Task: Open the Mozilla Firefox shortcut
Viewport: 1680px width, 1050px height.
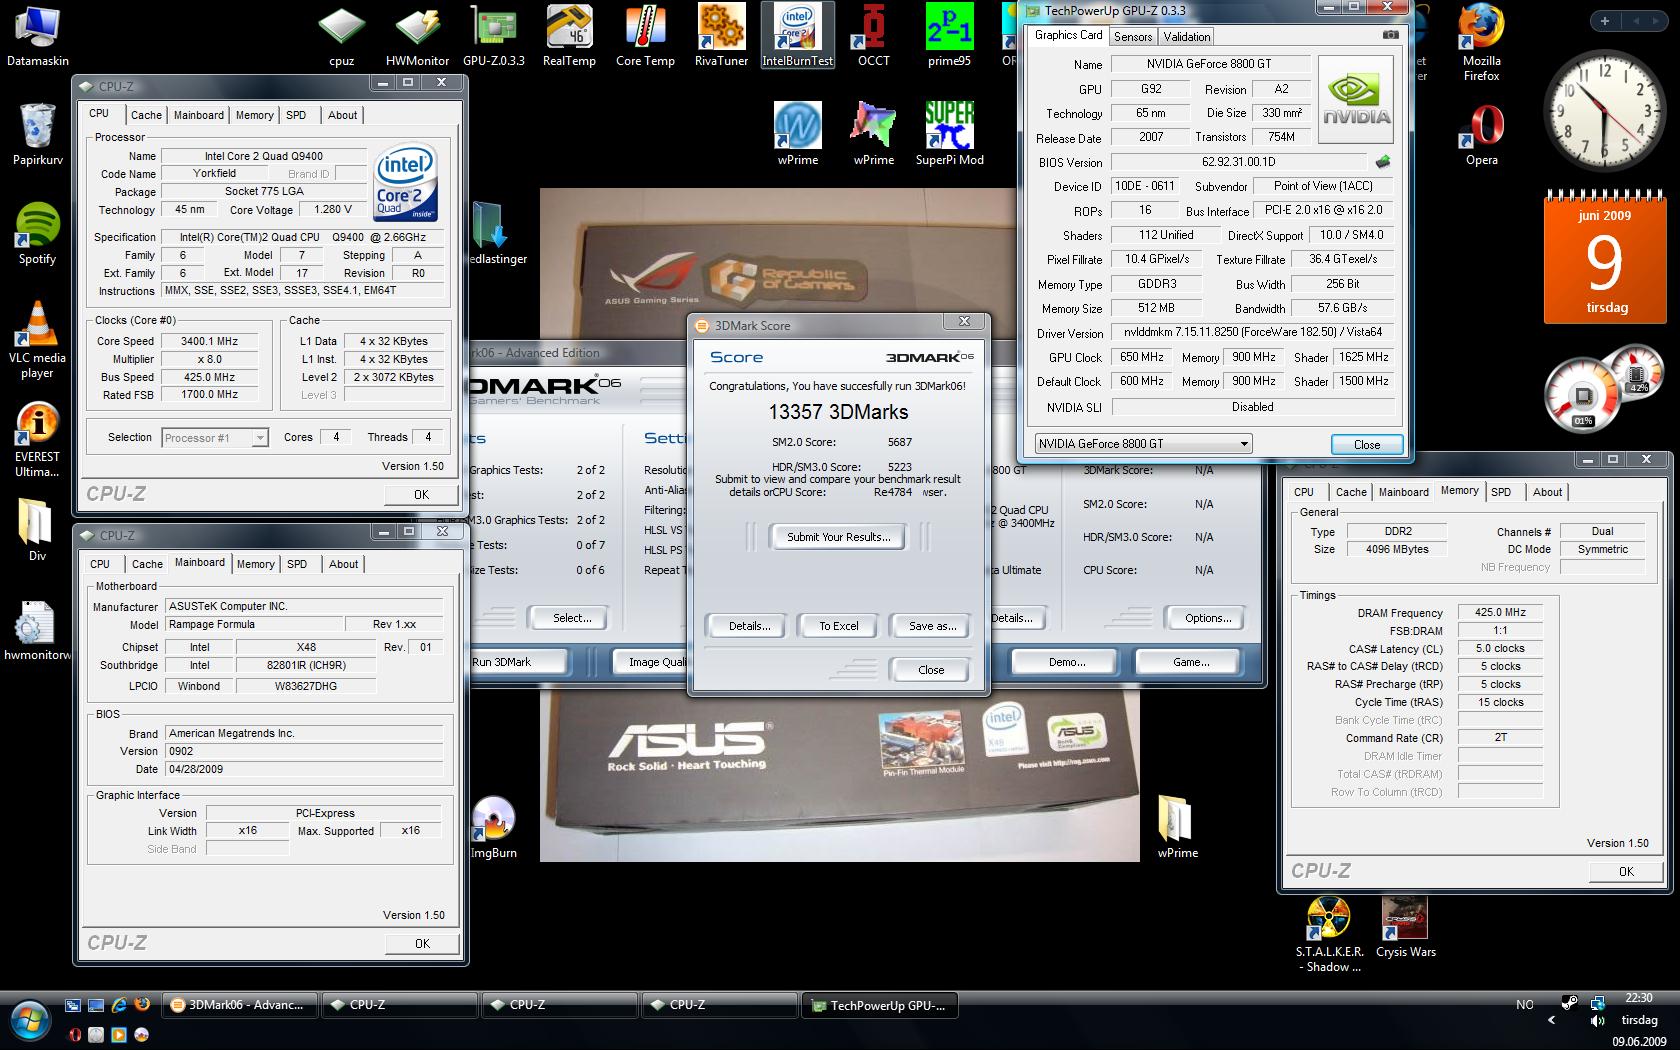Action: click(1481, 42)
